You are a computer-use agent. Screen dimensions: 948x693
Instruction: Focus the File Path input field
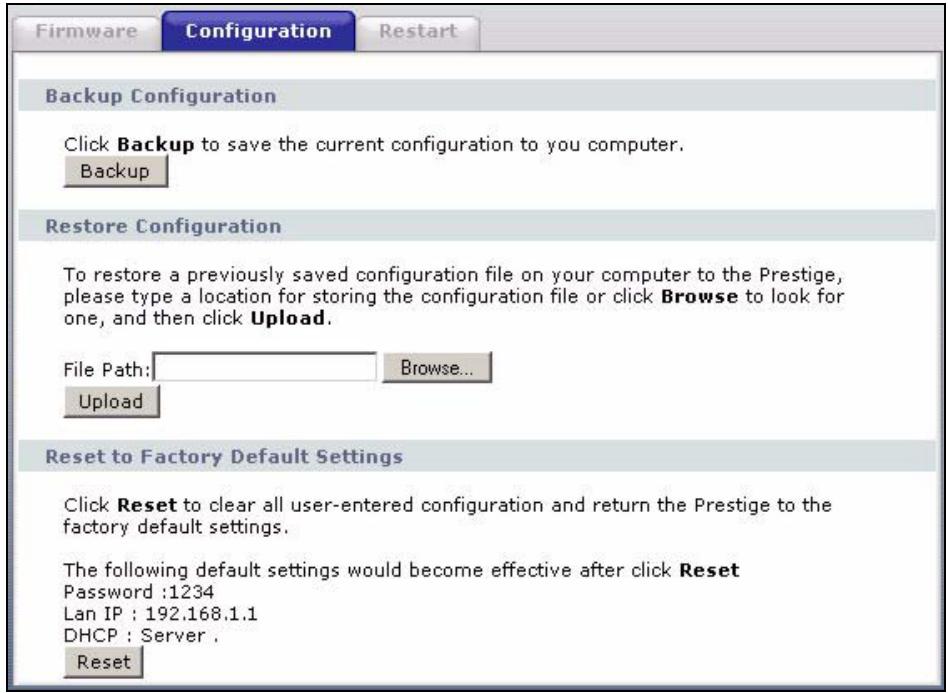(265, 367)
